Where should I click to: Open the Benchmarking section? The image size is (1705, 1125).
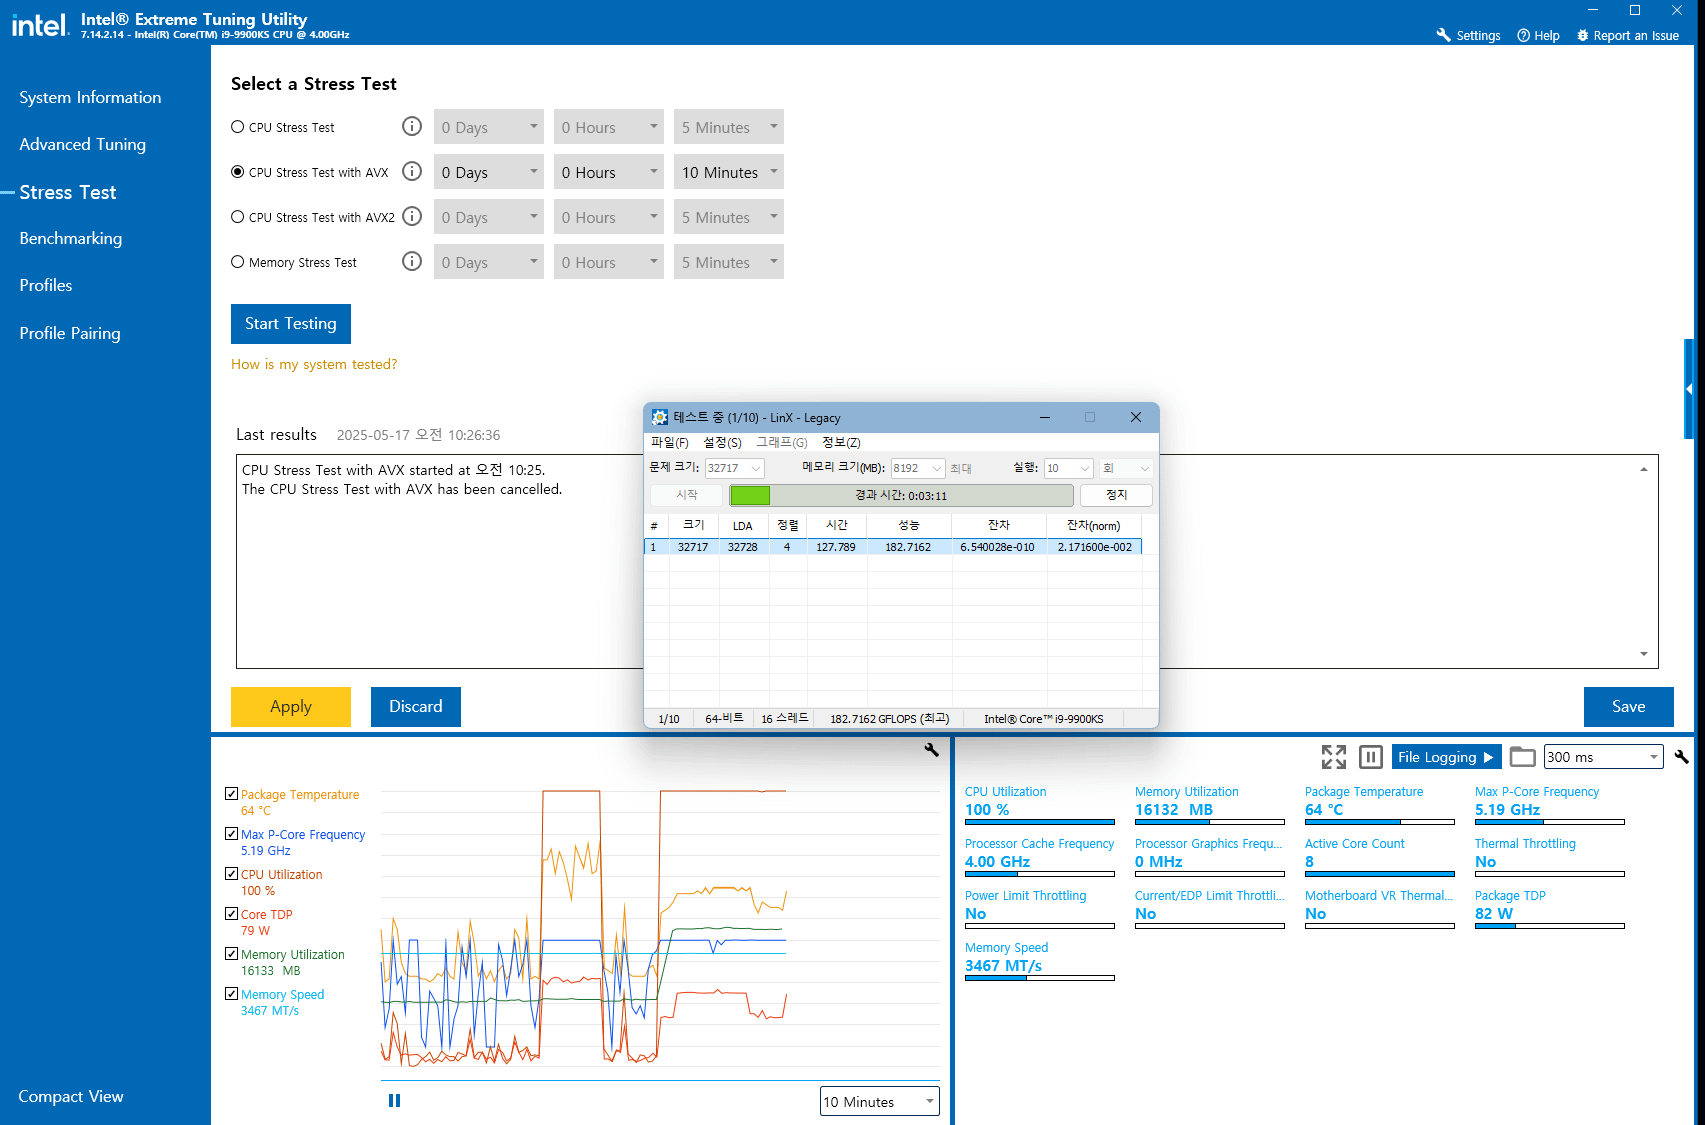point(71,238)
